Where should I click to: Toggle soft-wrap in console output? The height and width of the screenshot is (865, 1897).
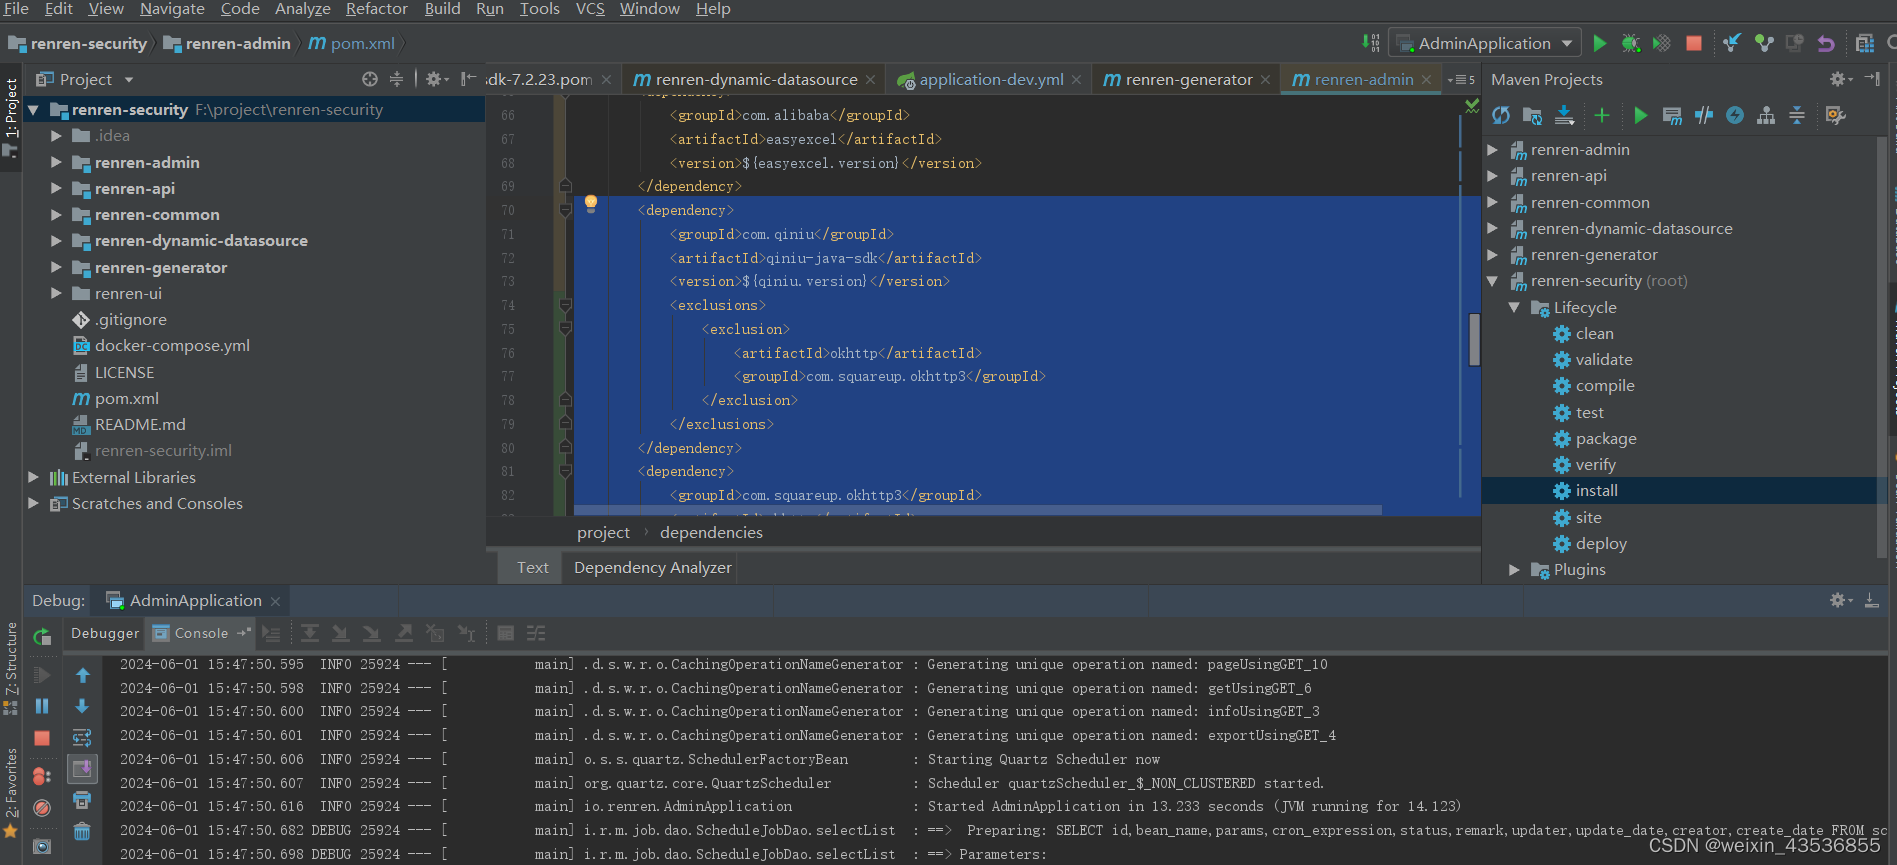[x=82, y=738]
